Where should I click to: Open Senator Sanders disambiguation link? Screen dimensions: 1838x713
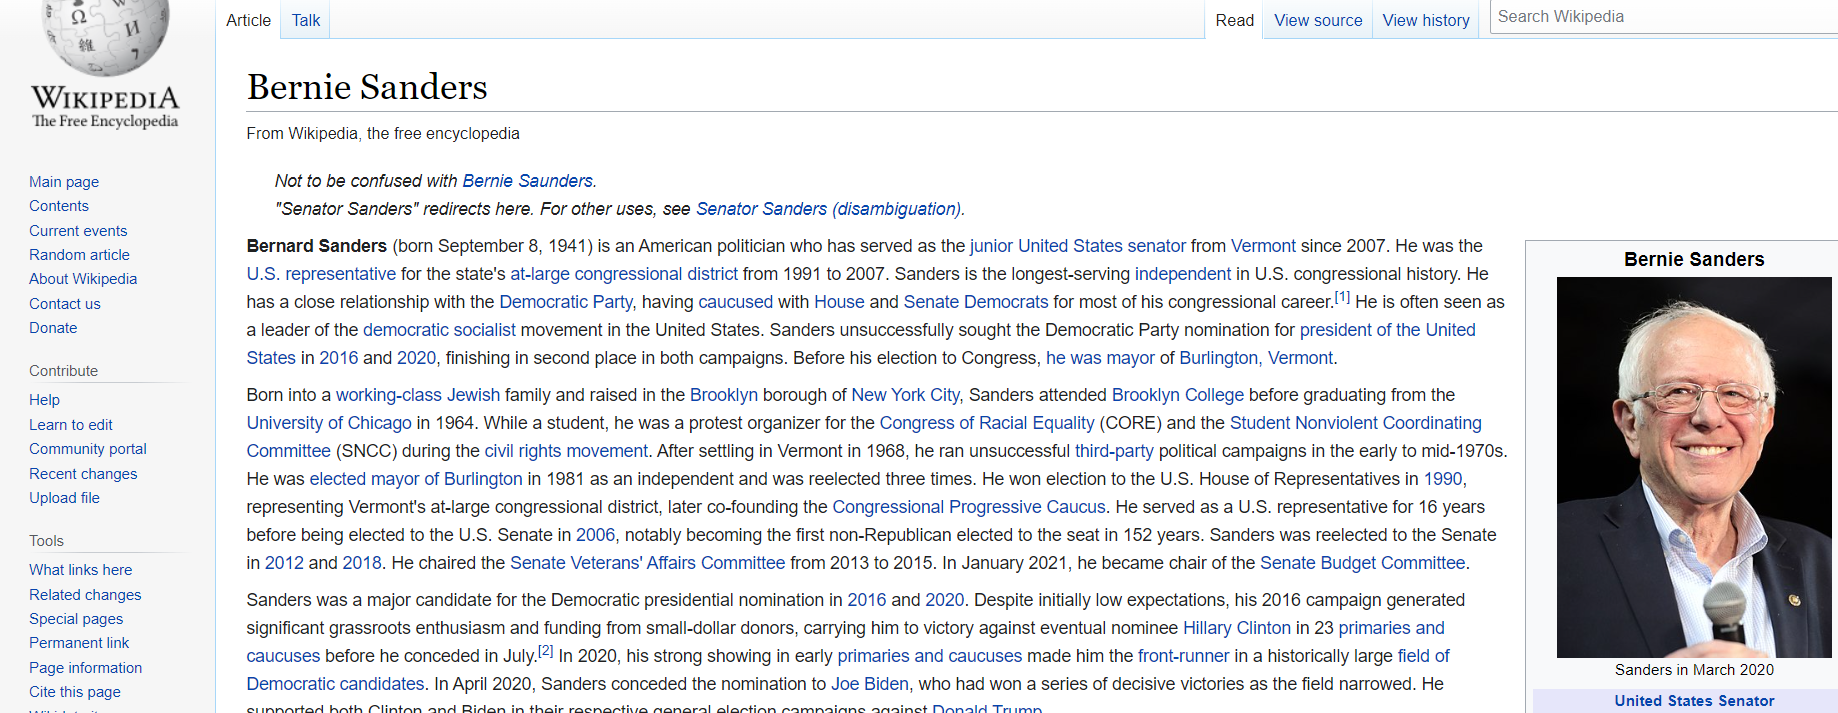coord(828,209)
